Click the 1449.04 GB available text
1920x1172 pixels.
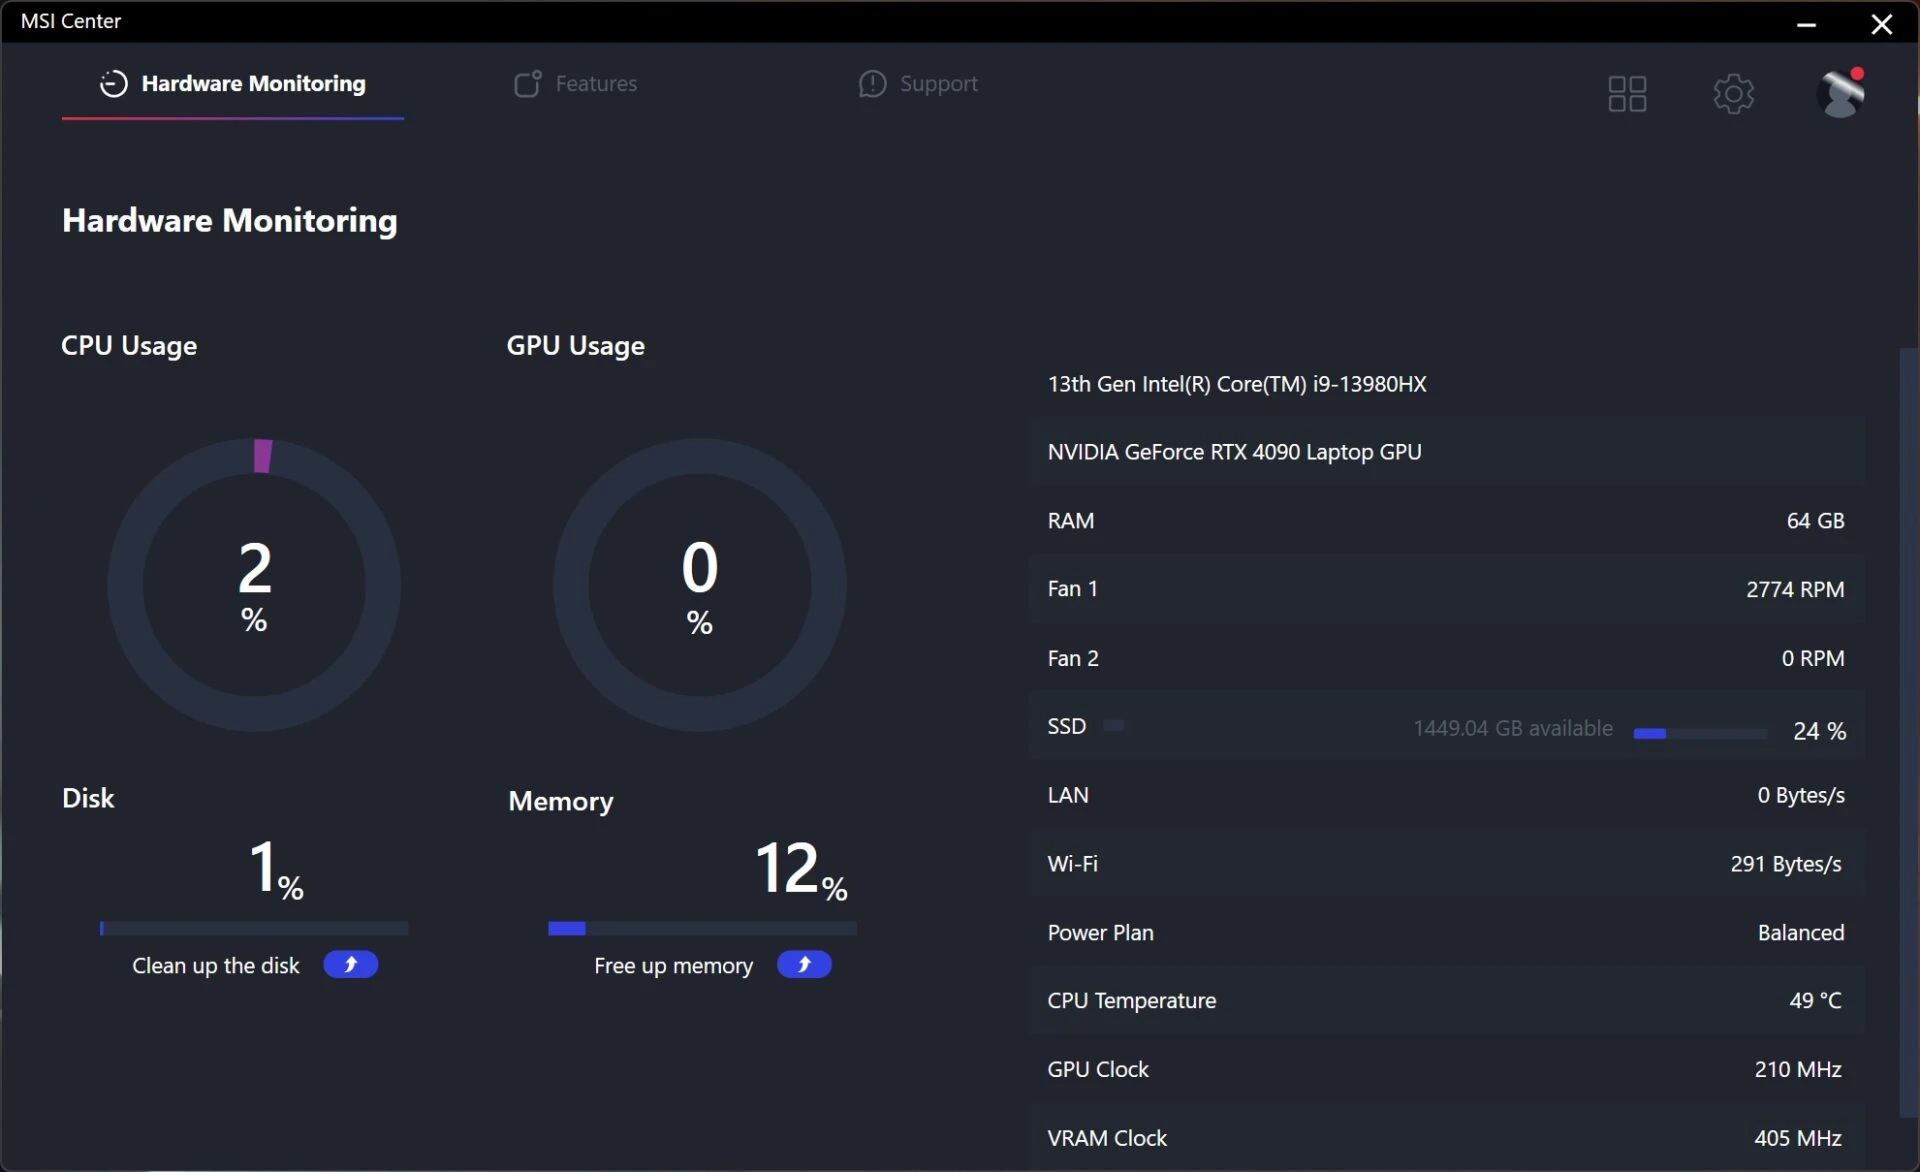[1513, 729]
